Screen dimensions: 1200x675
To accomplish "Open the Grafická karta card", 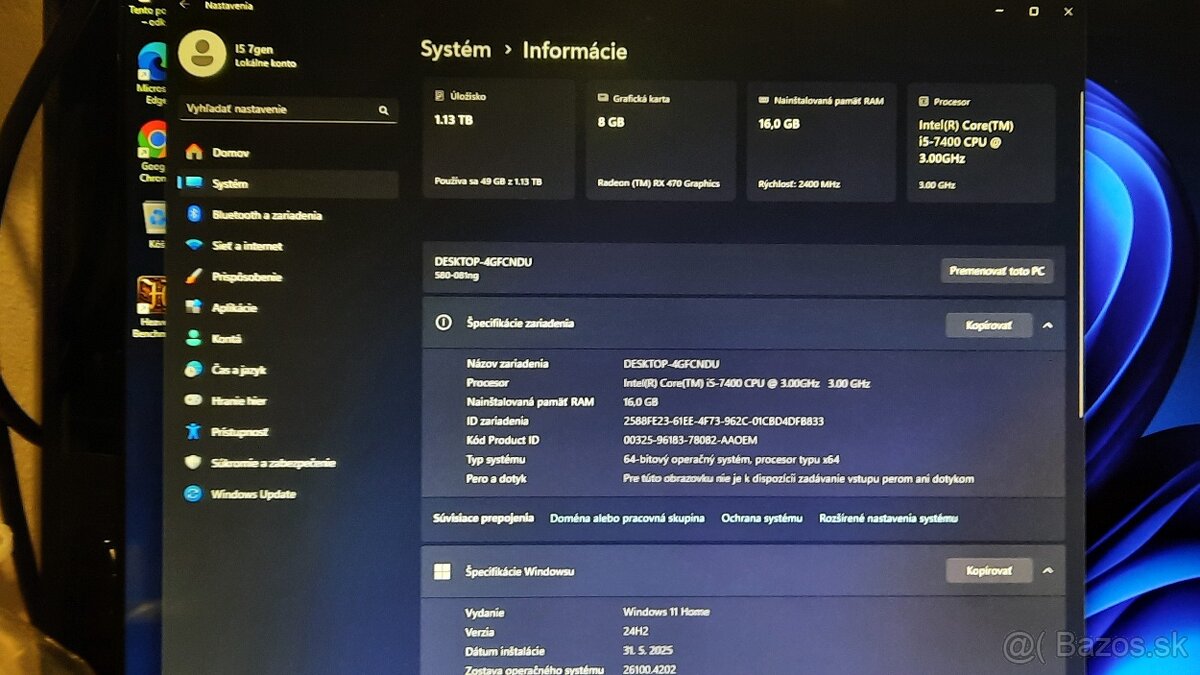I will coord(661,141).
